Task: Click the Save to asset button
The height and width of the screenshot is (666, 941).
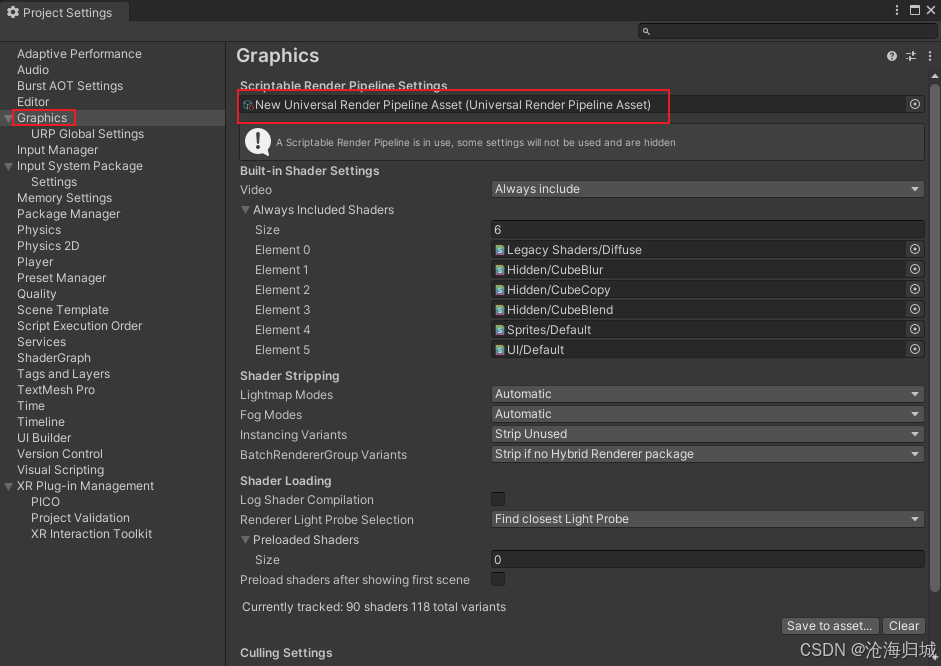Action: pyautogui.click(x=830, y=626)
